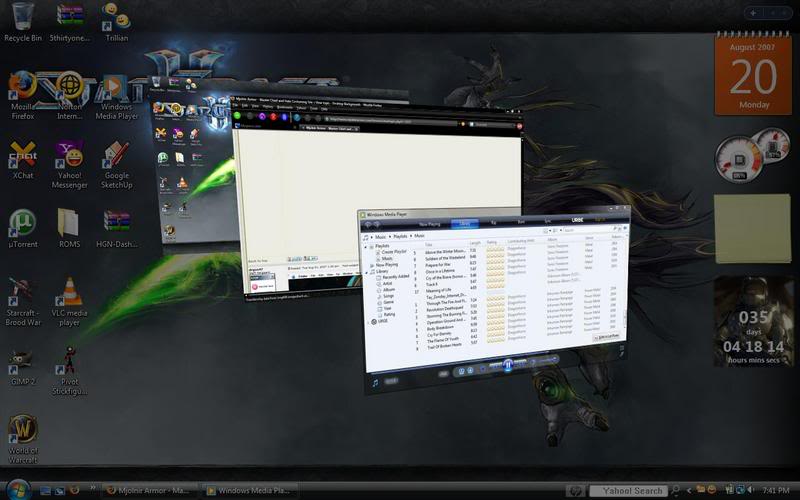Viewport: 800px width, 500px height.
Task: Select track Meaning of Life
Action: point(440,290)
